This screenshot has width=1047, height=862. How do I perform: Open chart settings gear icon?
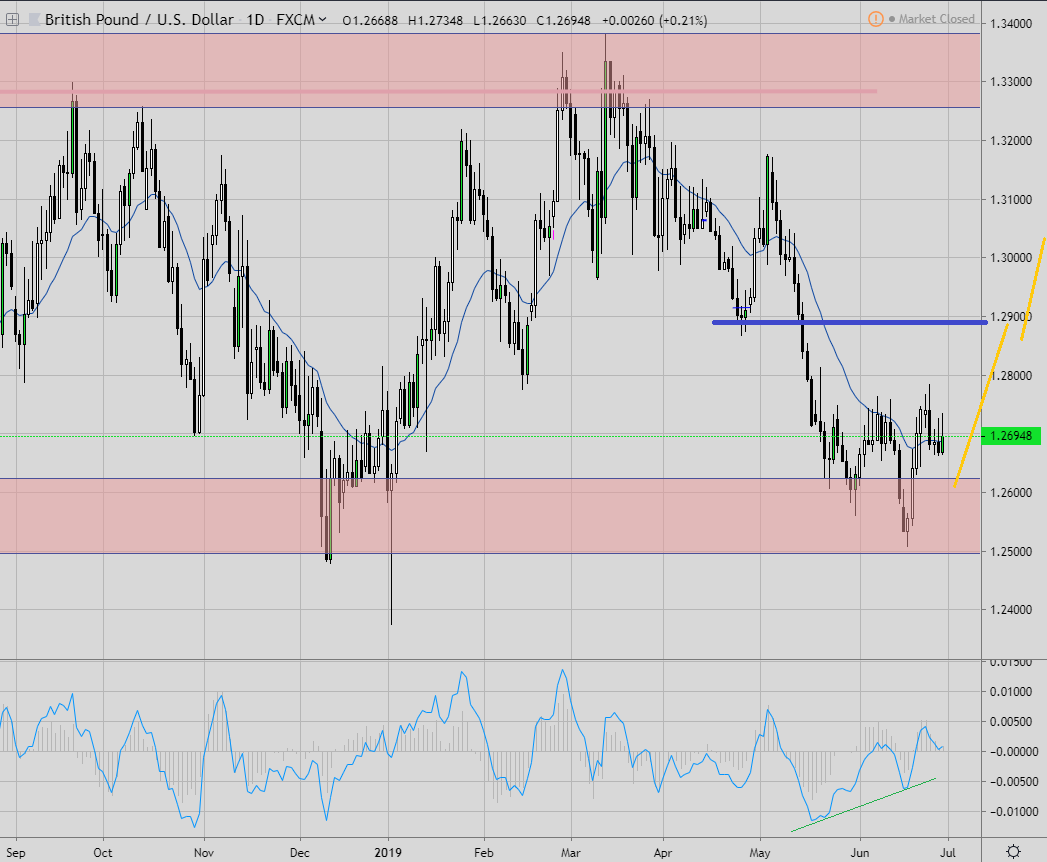pyautogui.click(x=1013, y=851)
